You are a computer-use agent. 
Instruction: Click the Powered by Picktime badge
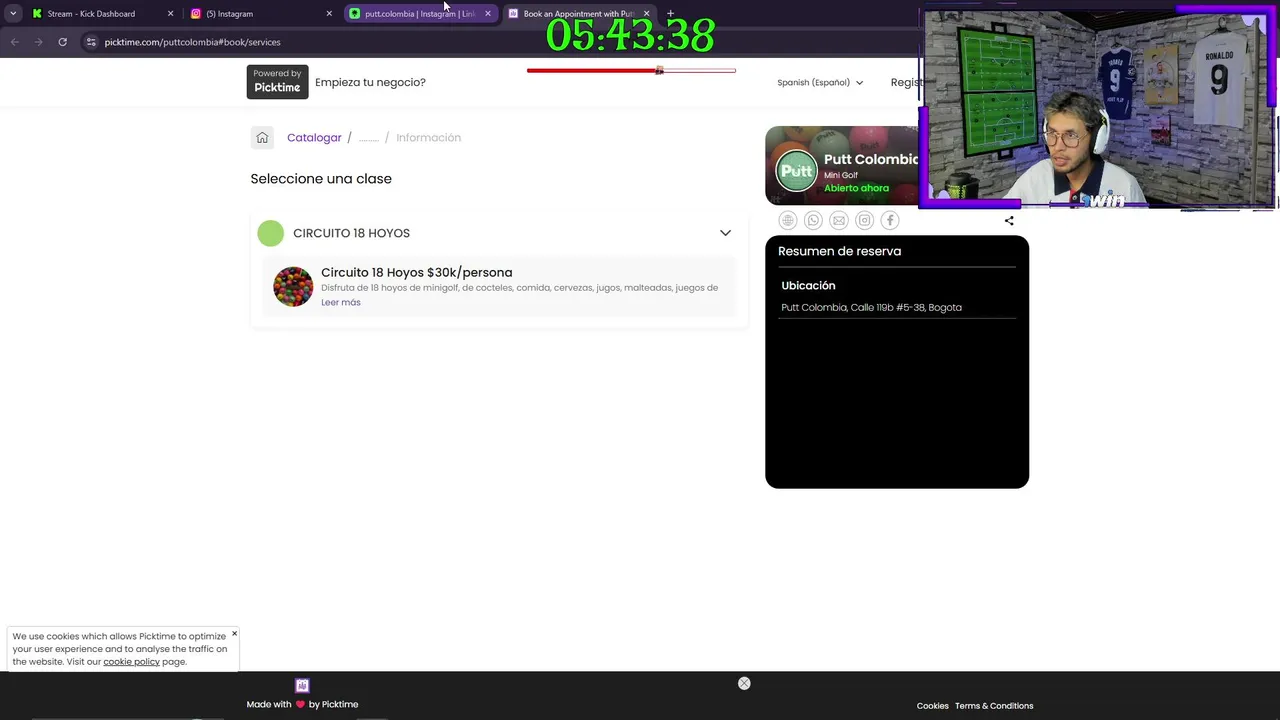coord(277,82)
